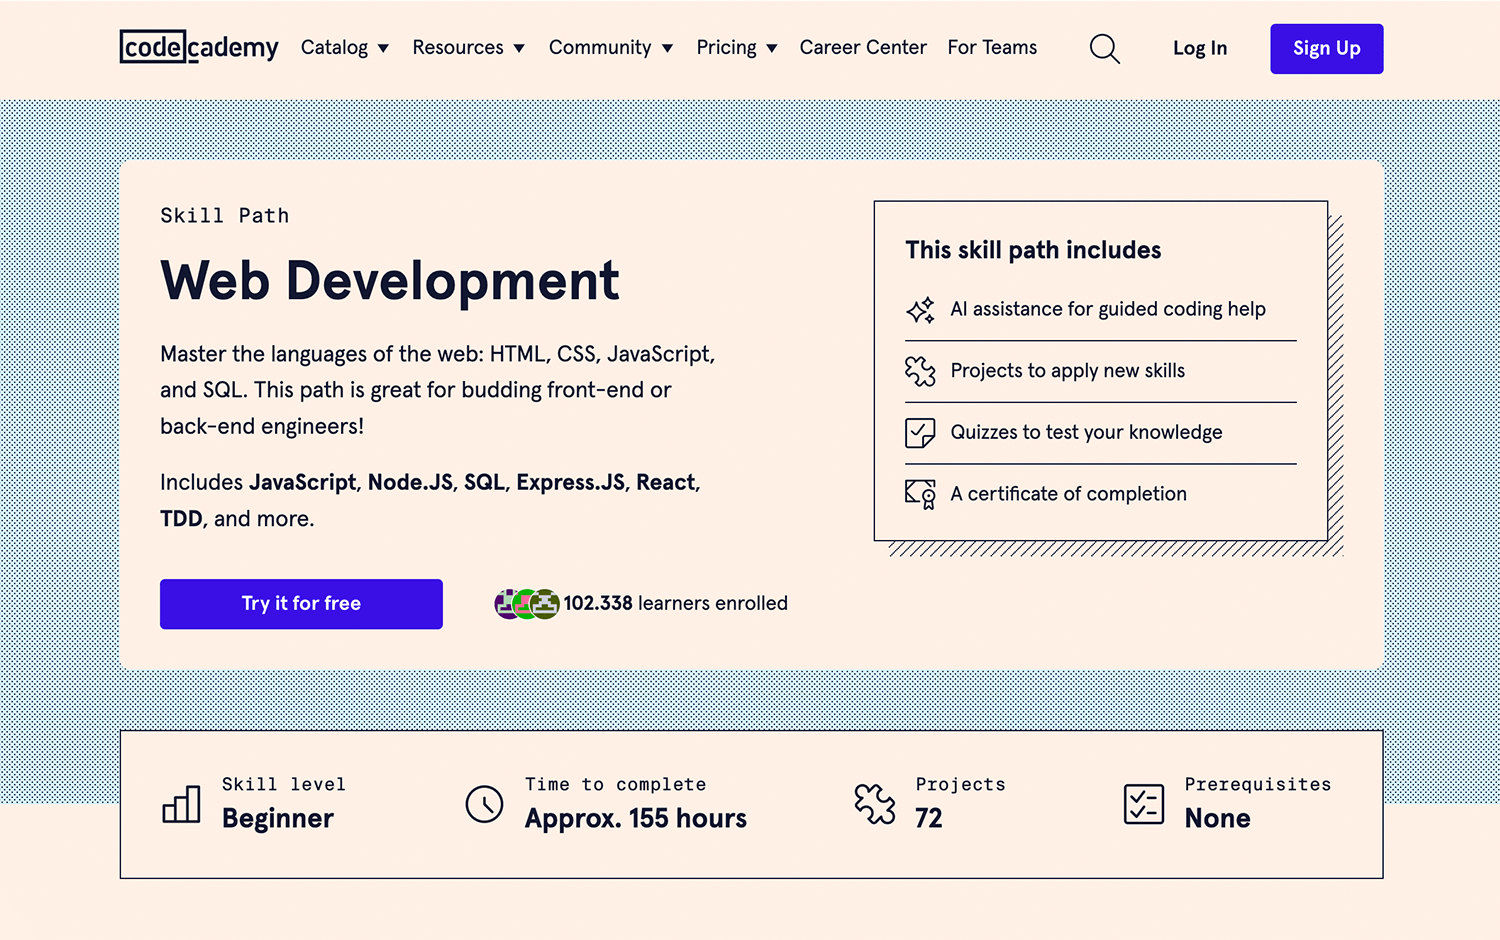Click the prerequisites checklist icon
The height and width of the screenshot is (940, 1500).
1143,804
